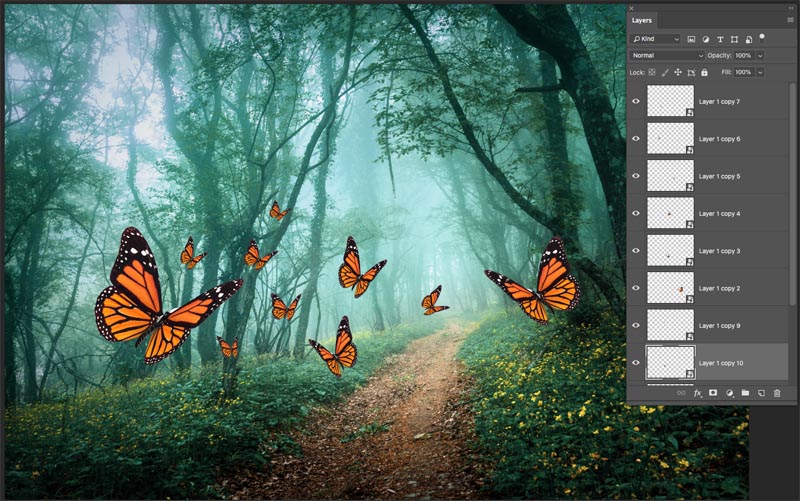Viewport: 800px width, 501px height.
Task: Delete layer with trash icon
Action: [777, 393]
